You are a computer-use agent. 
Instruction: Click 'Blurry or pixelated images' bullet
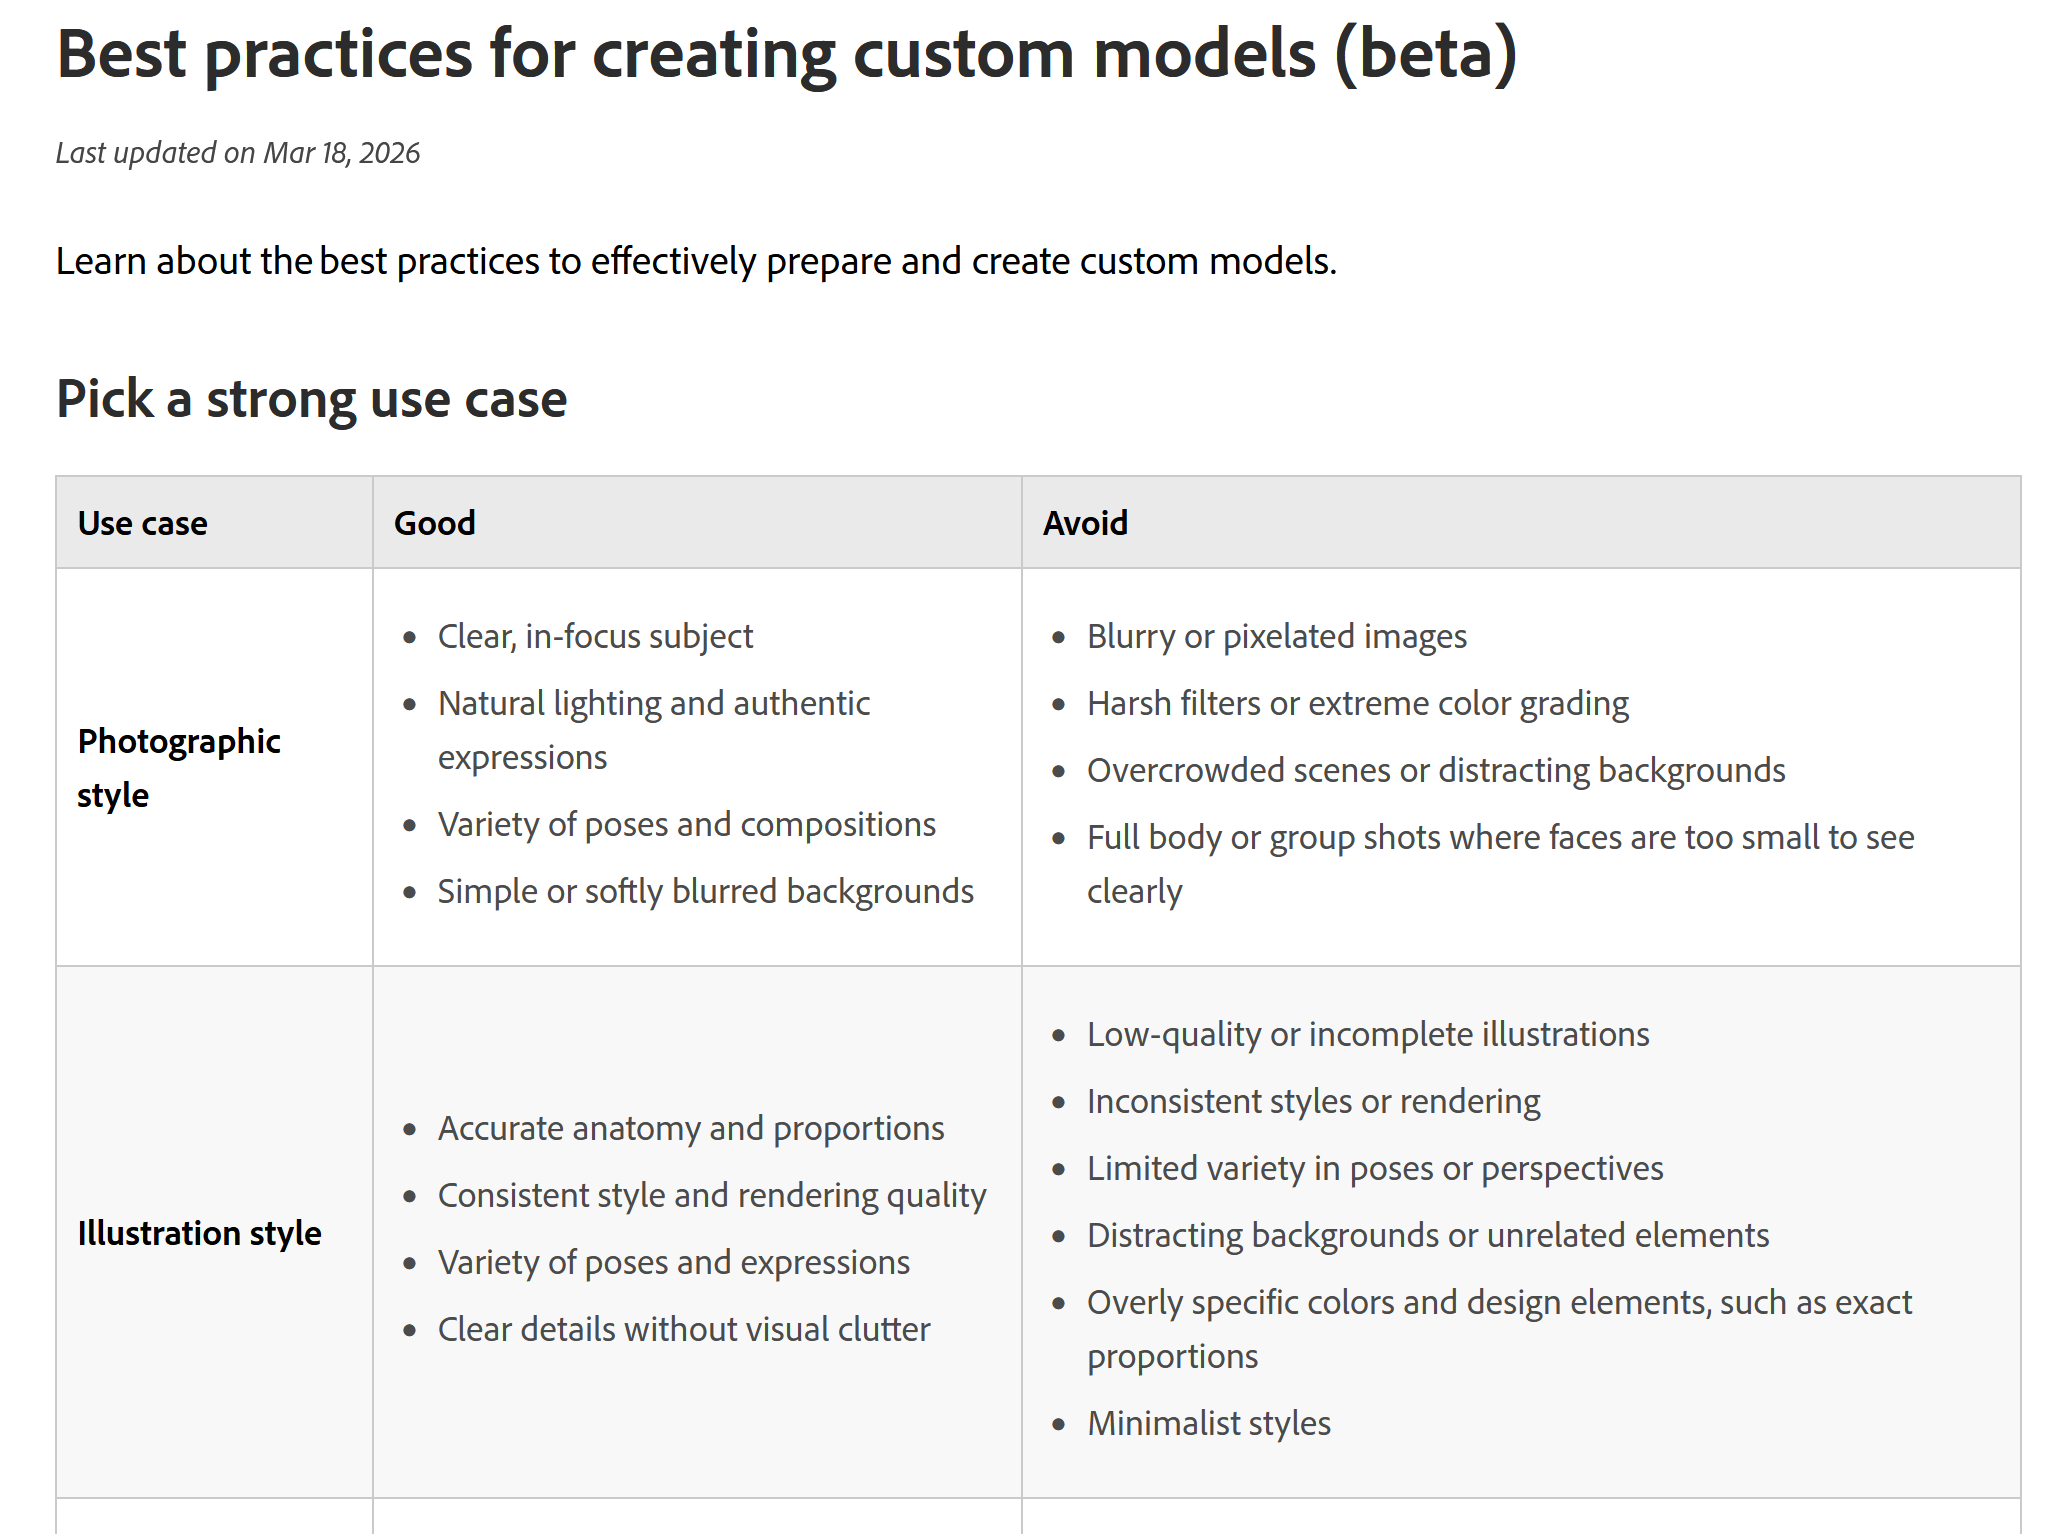[x=1276, y=636]
